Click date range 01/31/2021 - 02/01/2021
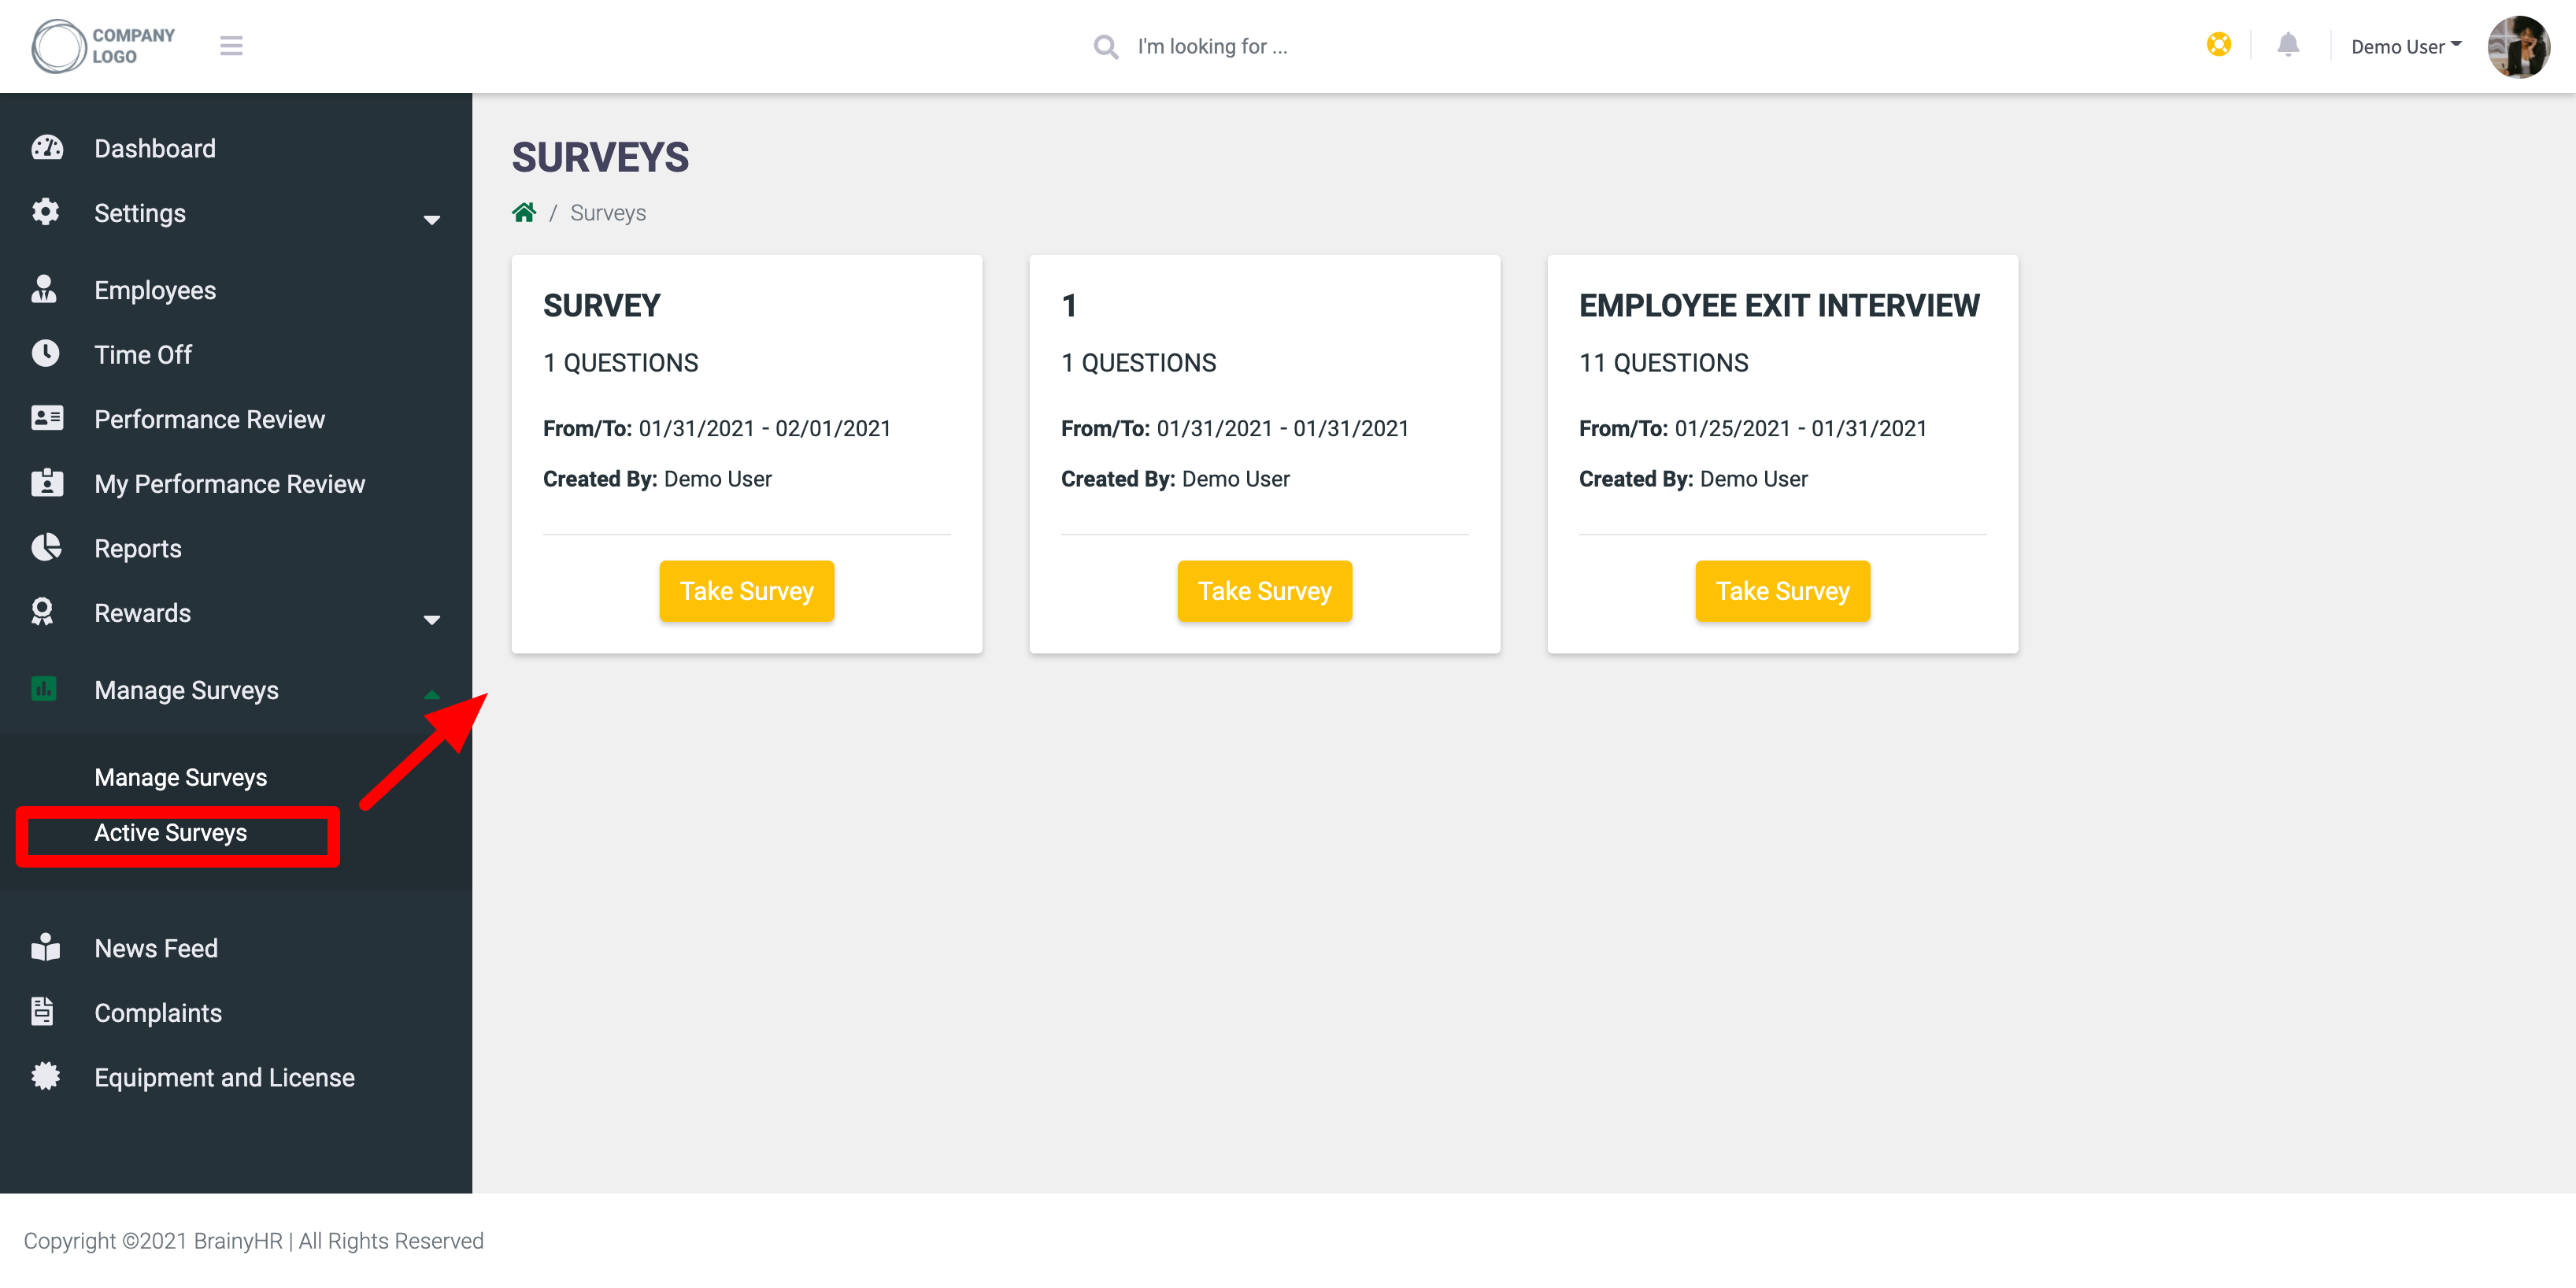 (x=765, y=428)
